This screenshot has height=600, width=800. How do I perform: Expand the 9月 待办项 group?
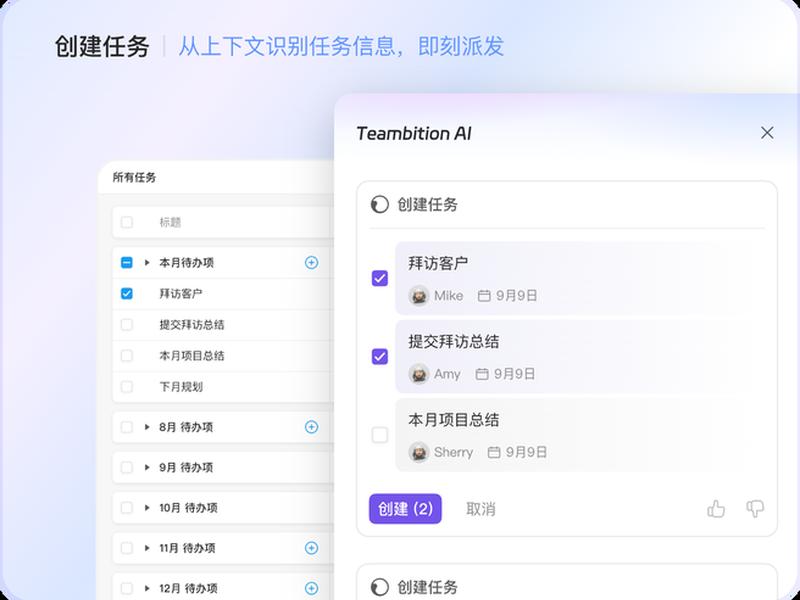[147, 467]
